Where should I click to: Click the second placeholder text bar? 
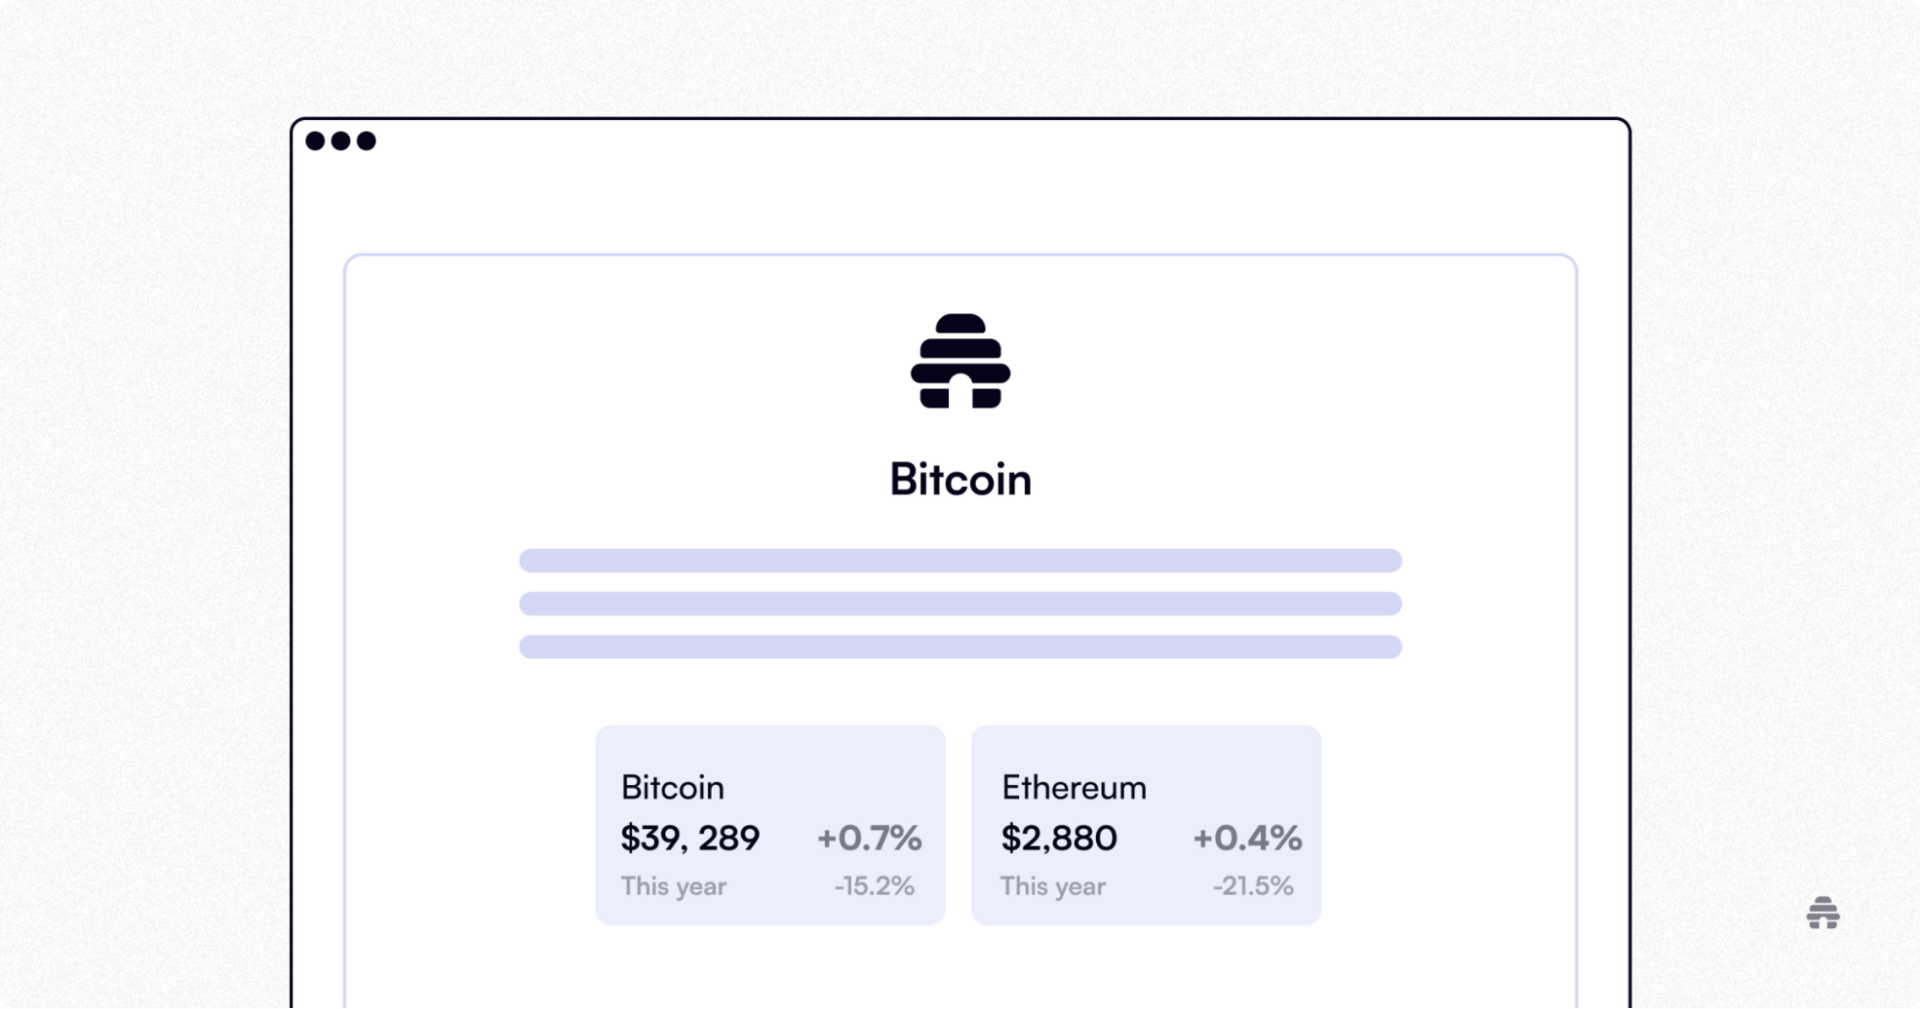(x=960, y=603)
